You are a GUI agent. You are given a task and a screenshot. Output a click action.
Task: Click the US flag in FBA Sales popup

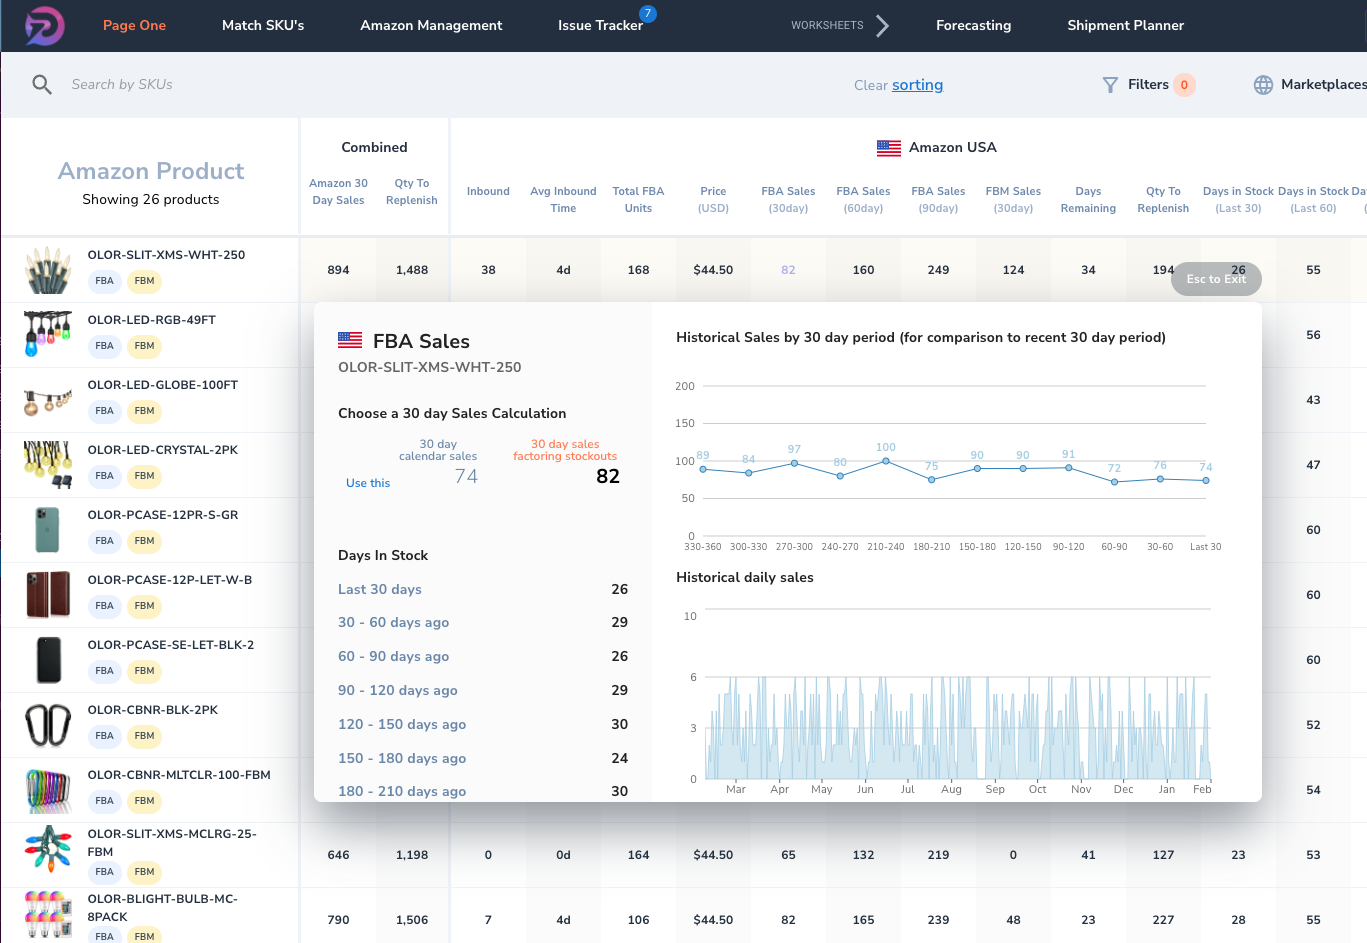pos(350,341)
